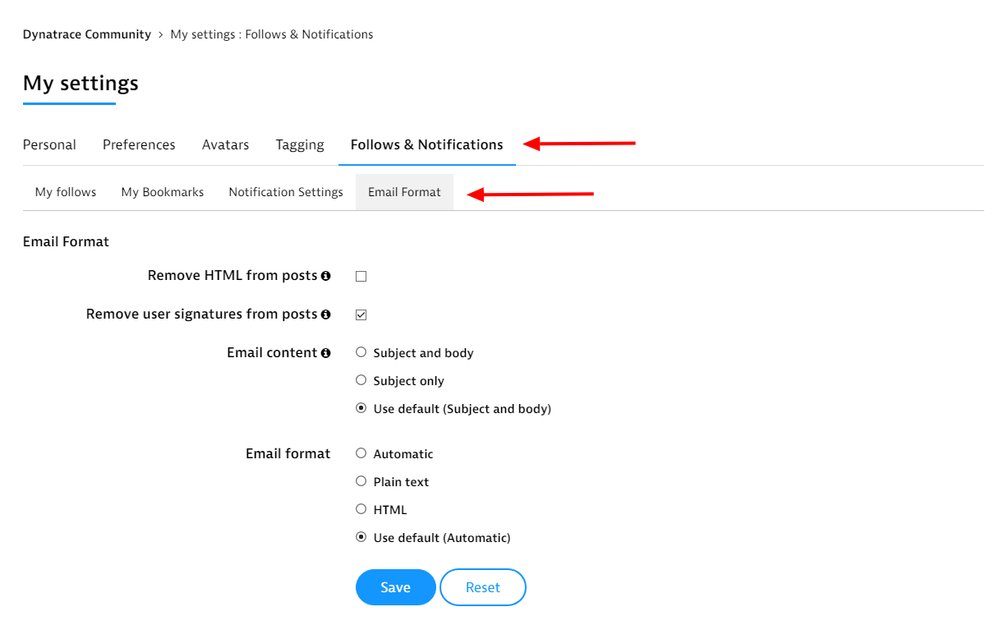Image resolution: width=999 pixels, height=629 pixels.
Task: Select HTML as email format
Action: (361, 510)
